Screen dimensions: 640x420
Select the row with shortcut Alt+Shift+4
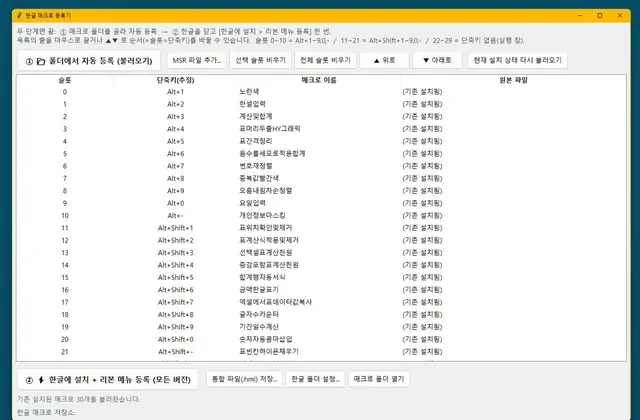(321, 265)
